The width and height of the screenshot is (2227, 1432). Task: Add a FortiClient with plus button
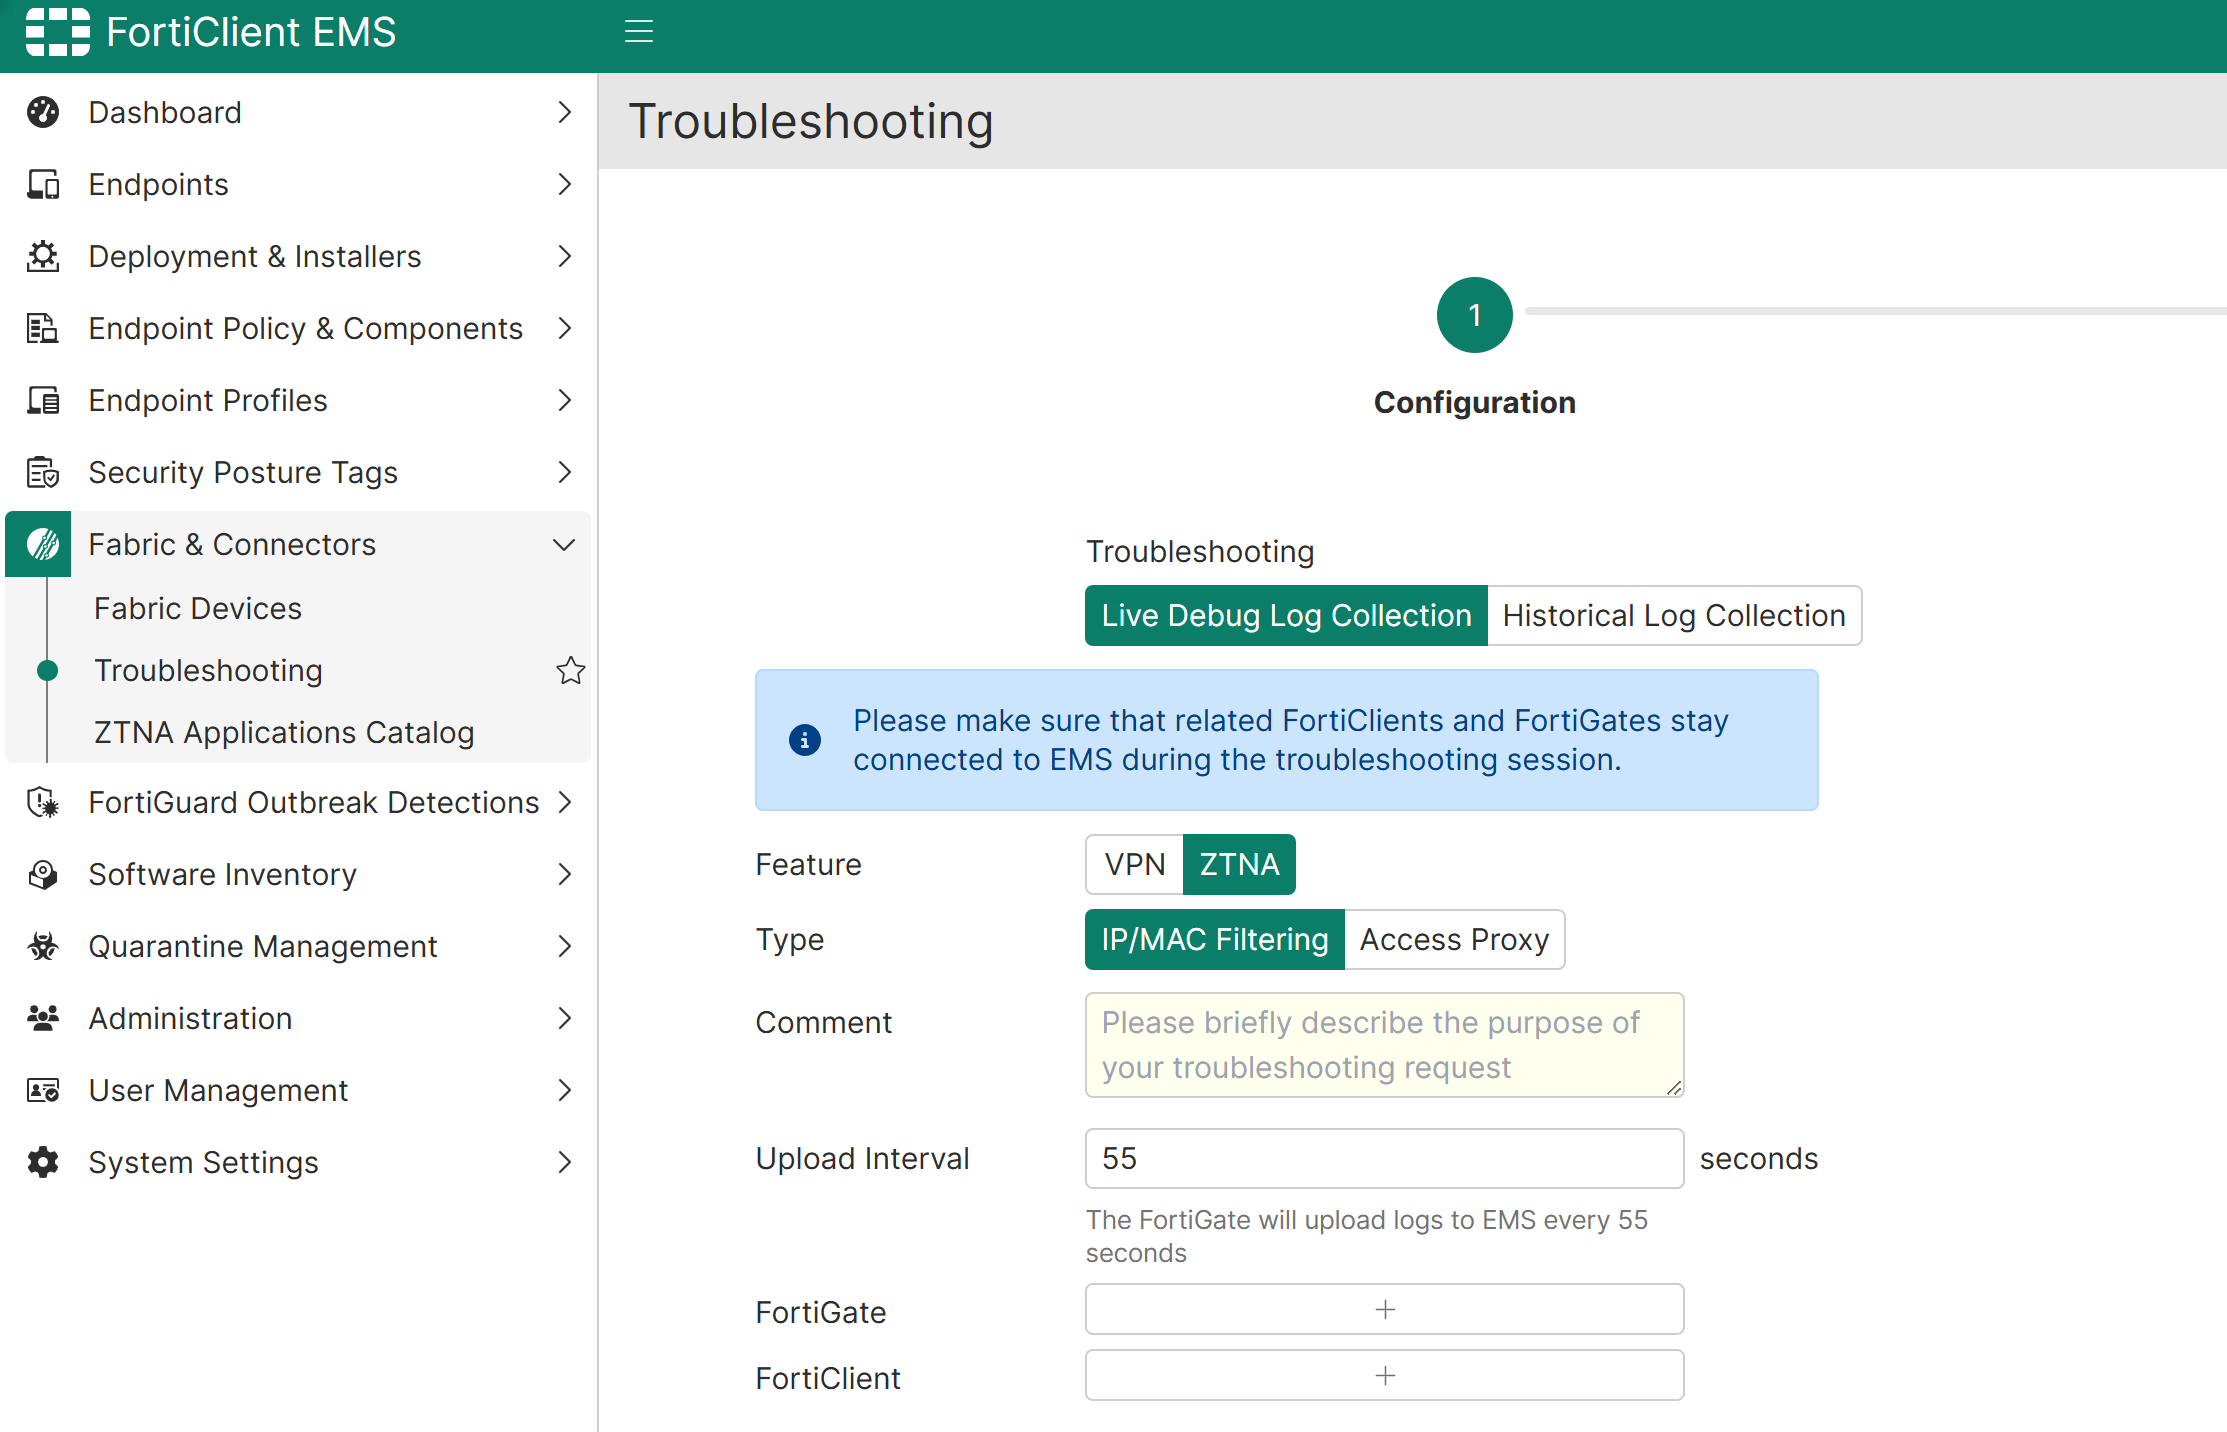1385,1376
